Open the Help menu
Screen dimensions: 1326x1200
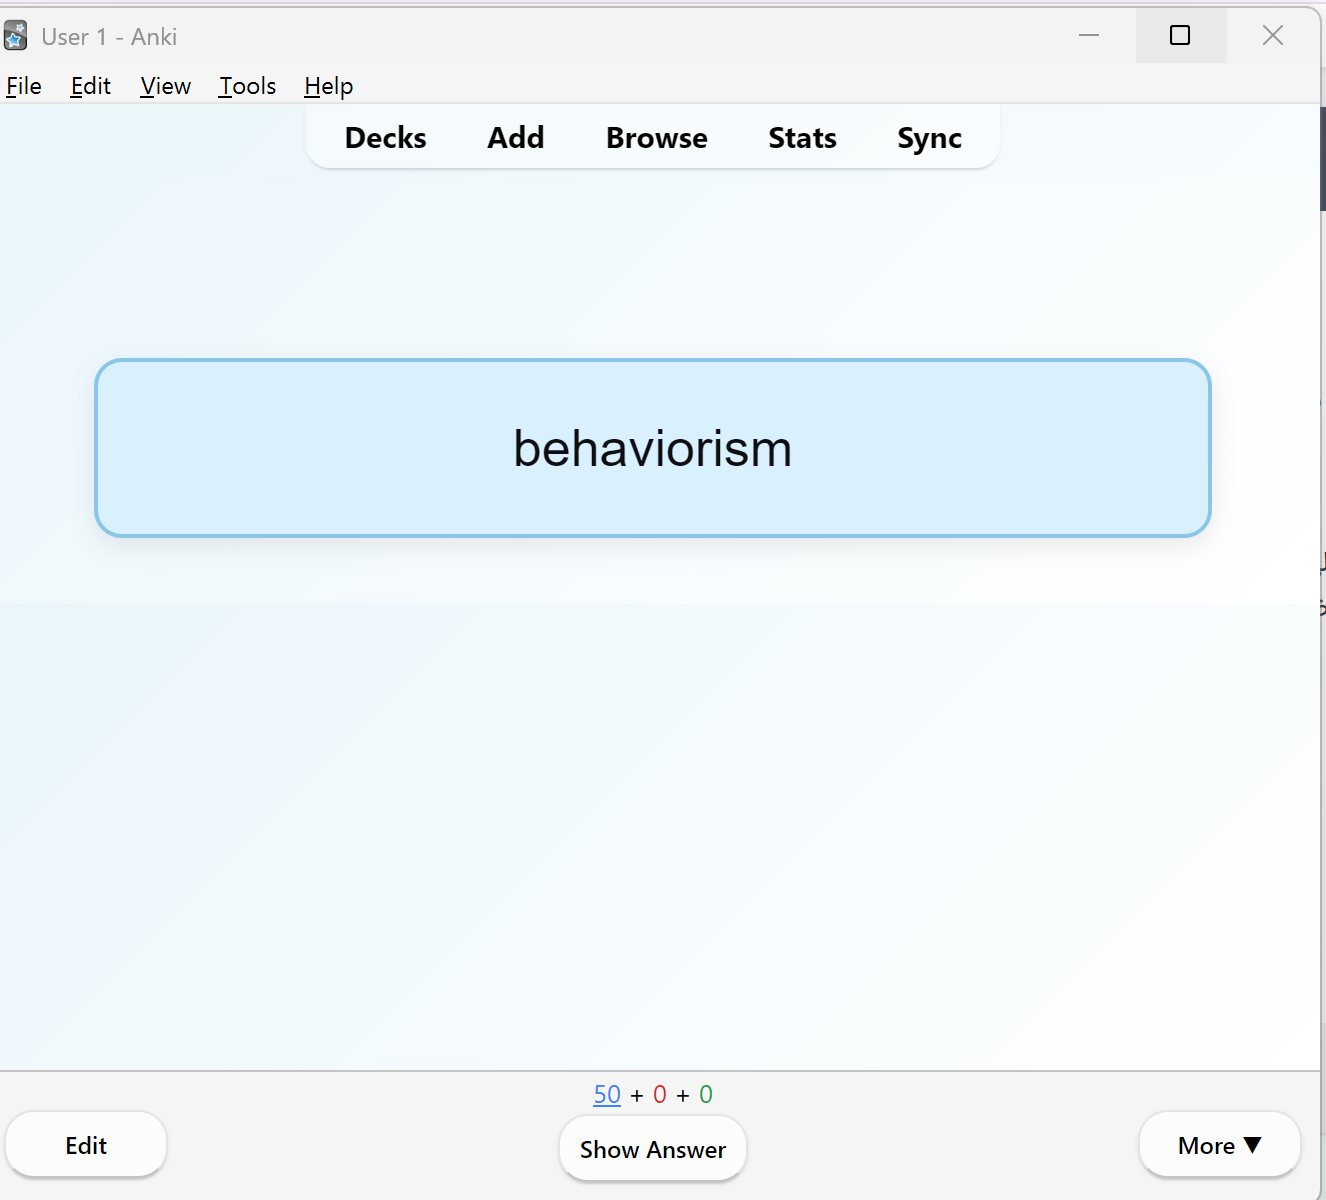[328, 86]
